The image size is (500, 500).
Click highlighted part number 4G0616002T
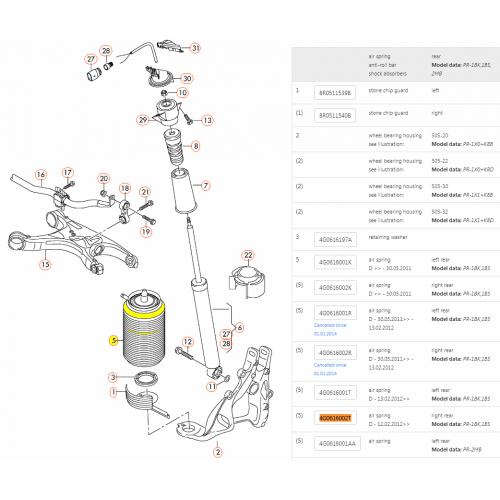tap(335, 418)
